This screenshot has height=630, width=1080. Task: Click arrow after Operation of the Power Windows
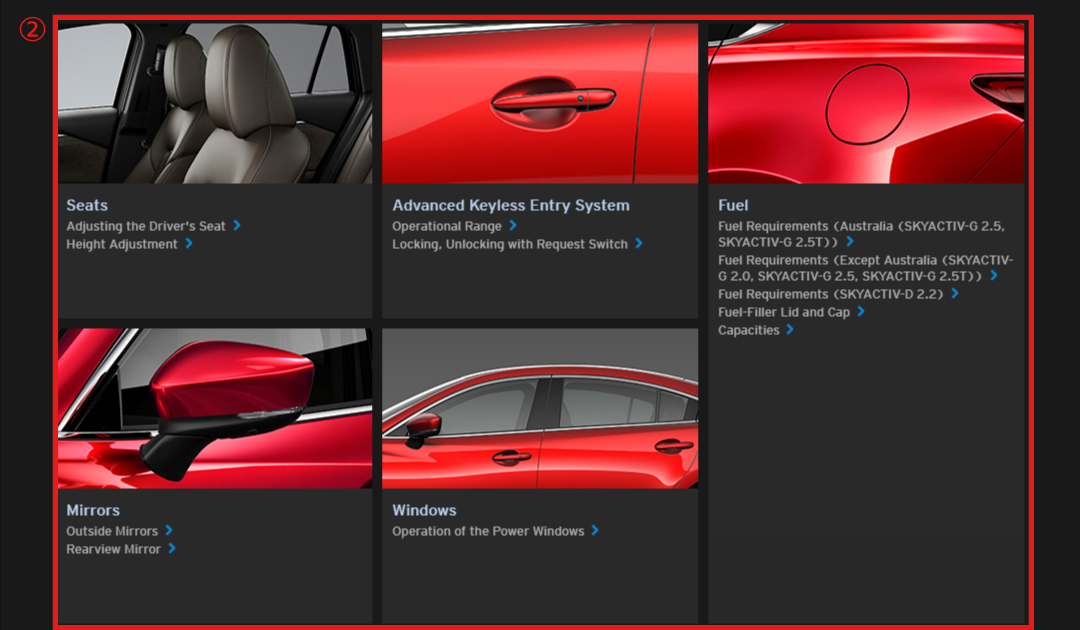tap(595, 531)
